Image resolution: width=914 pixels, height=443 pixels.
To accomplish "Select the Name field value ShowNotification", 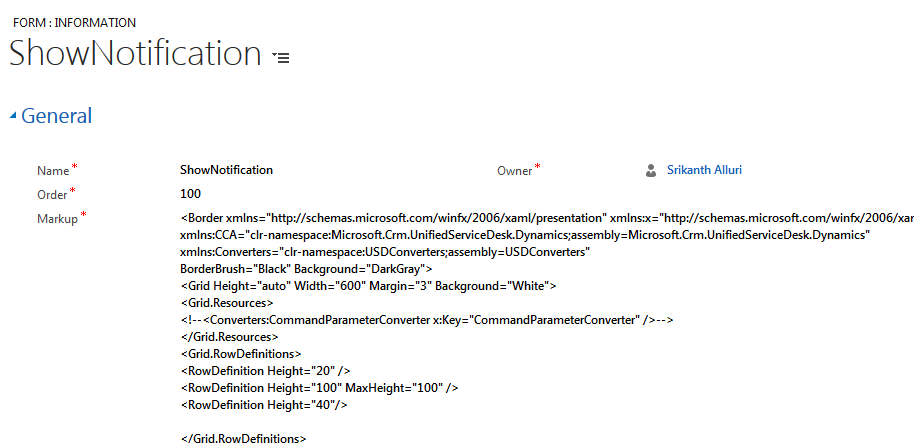I will click(226, 170).
